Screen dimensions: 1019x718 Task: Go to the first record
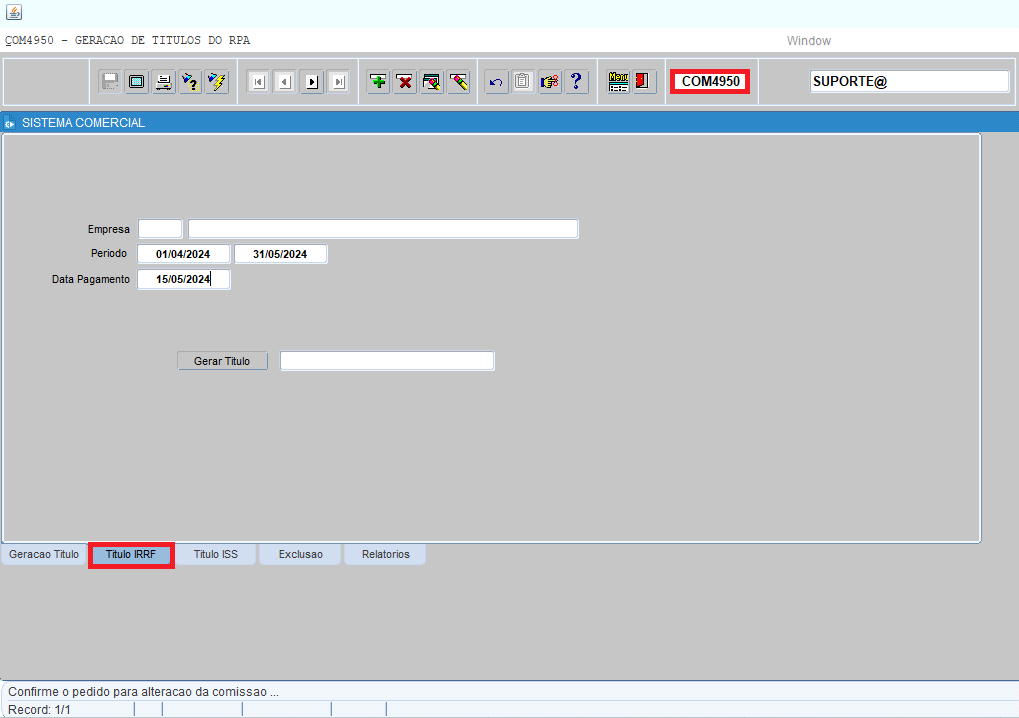tap(258, 82)
